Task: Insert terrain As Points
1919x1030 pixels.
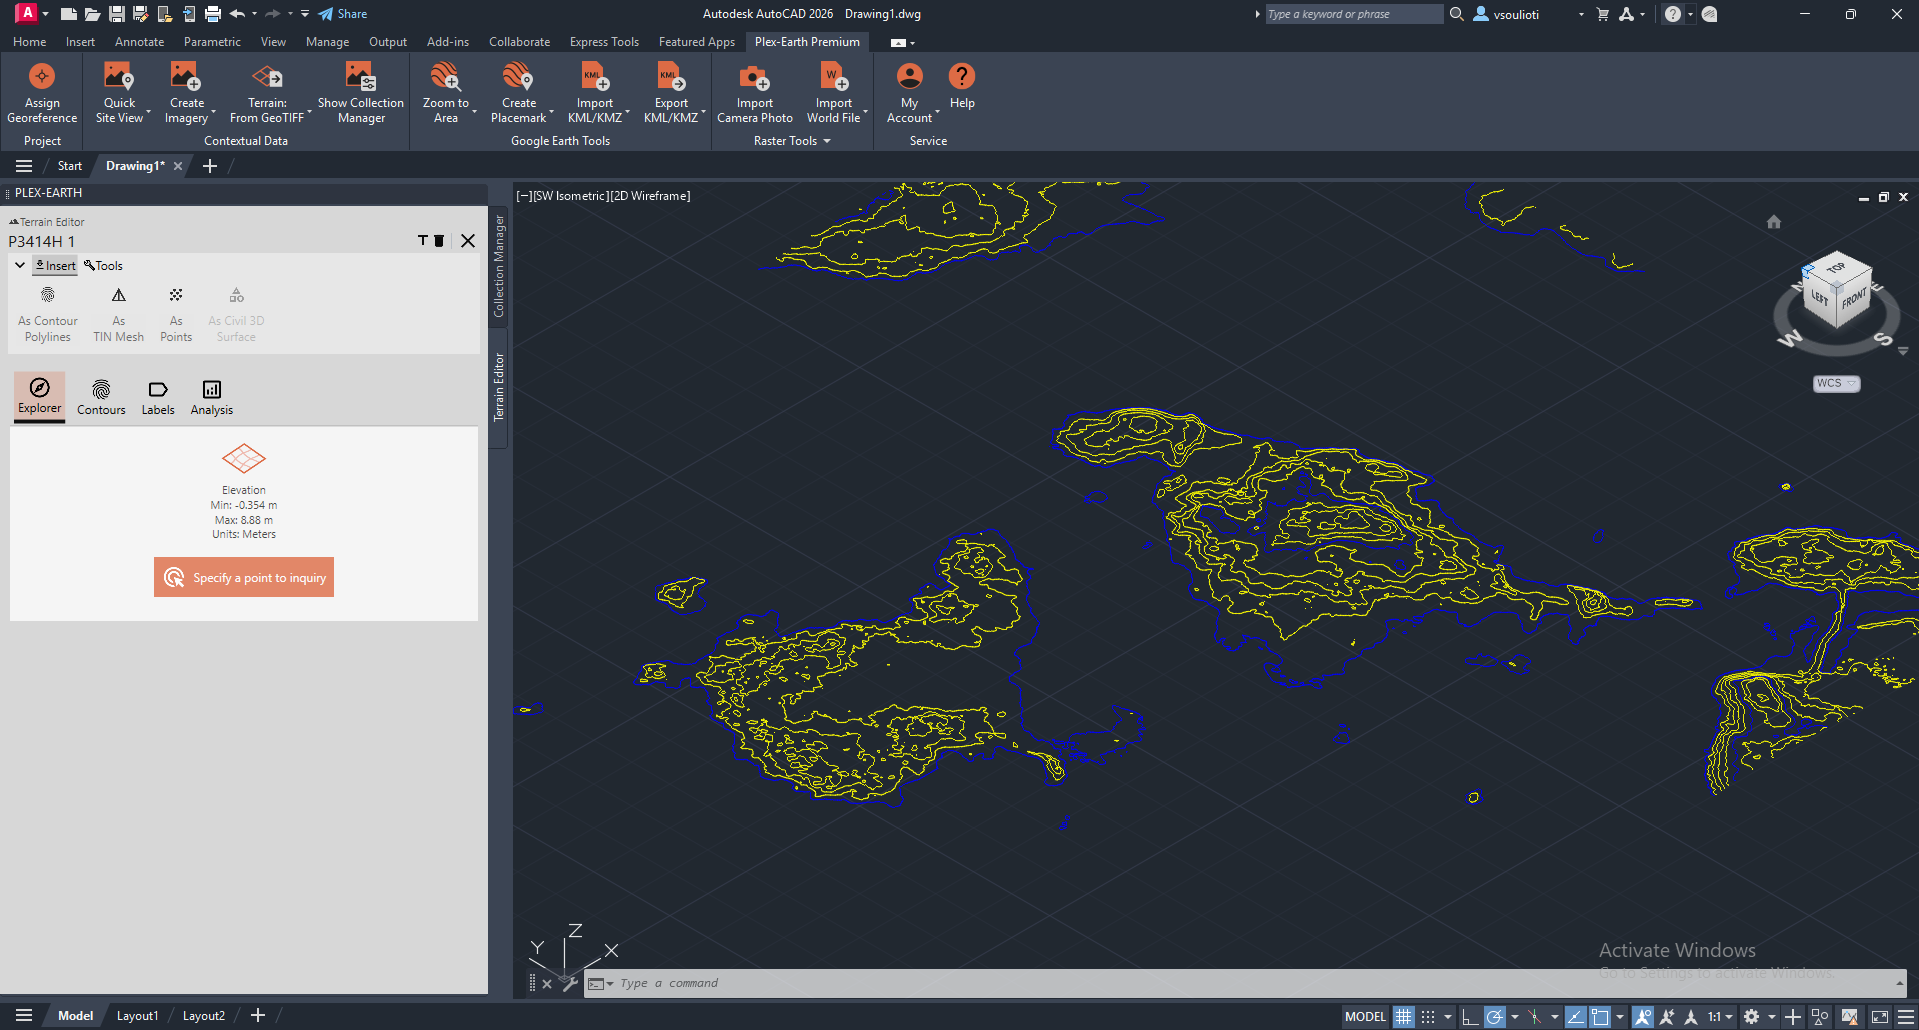Action: (176, 315)
